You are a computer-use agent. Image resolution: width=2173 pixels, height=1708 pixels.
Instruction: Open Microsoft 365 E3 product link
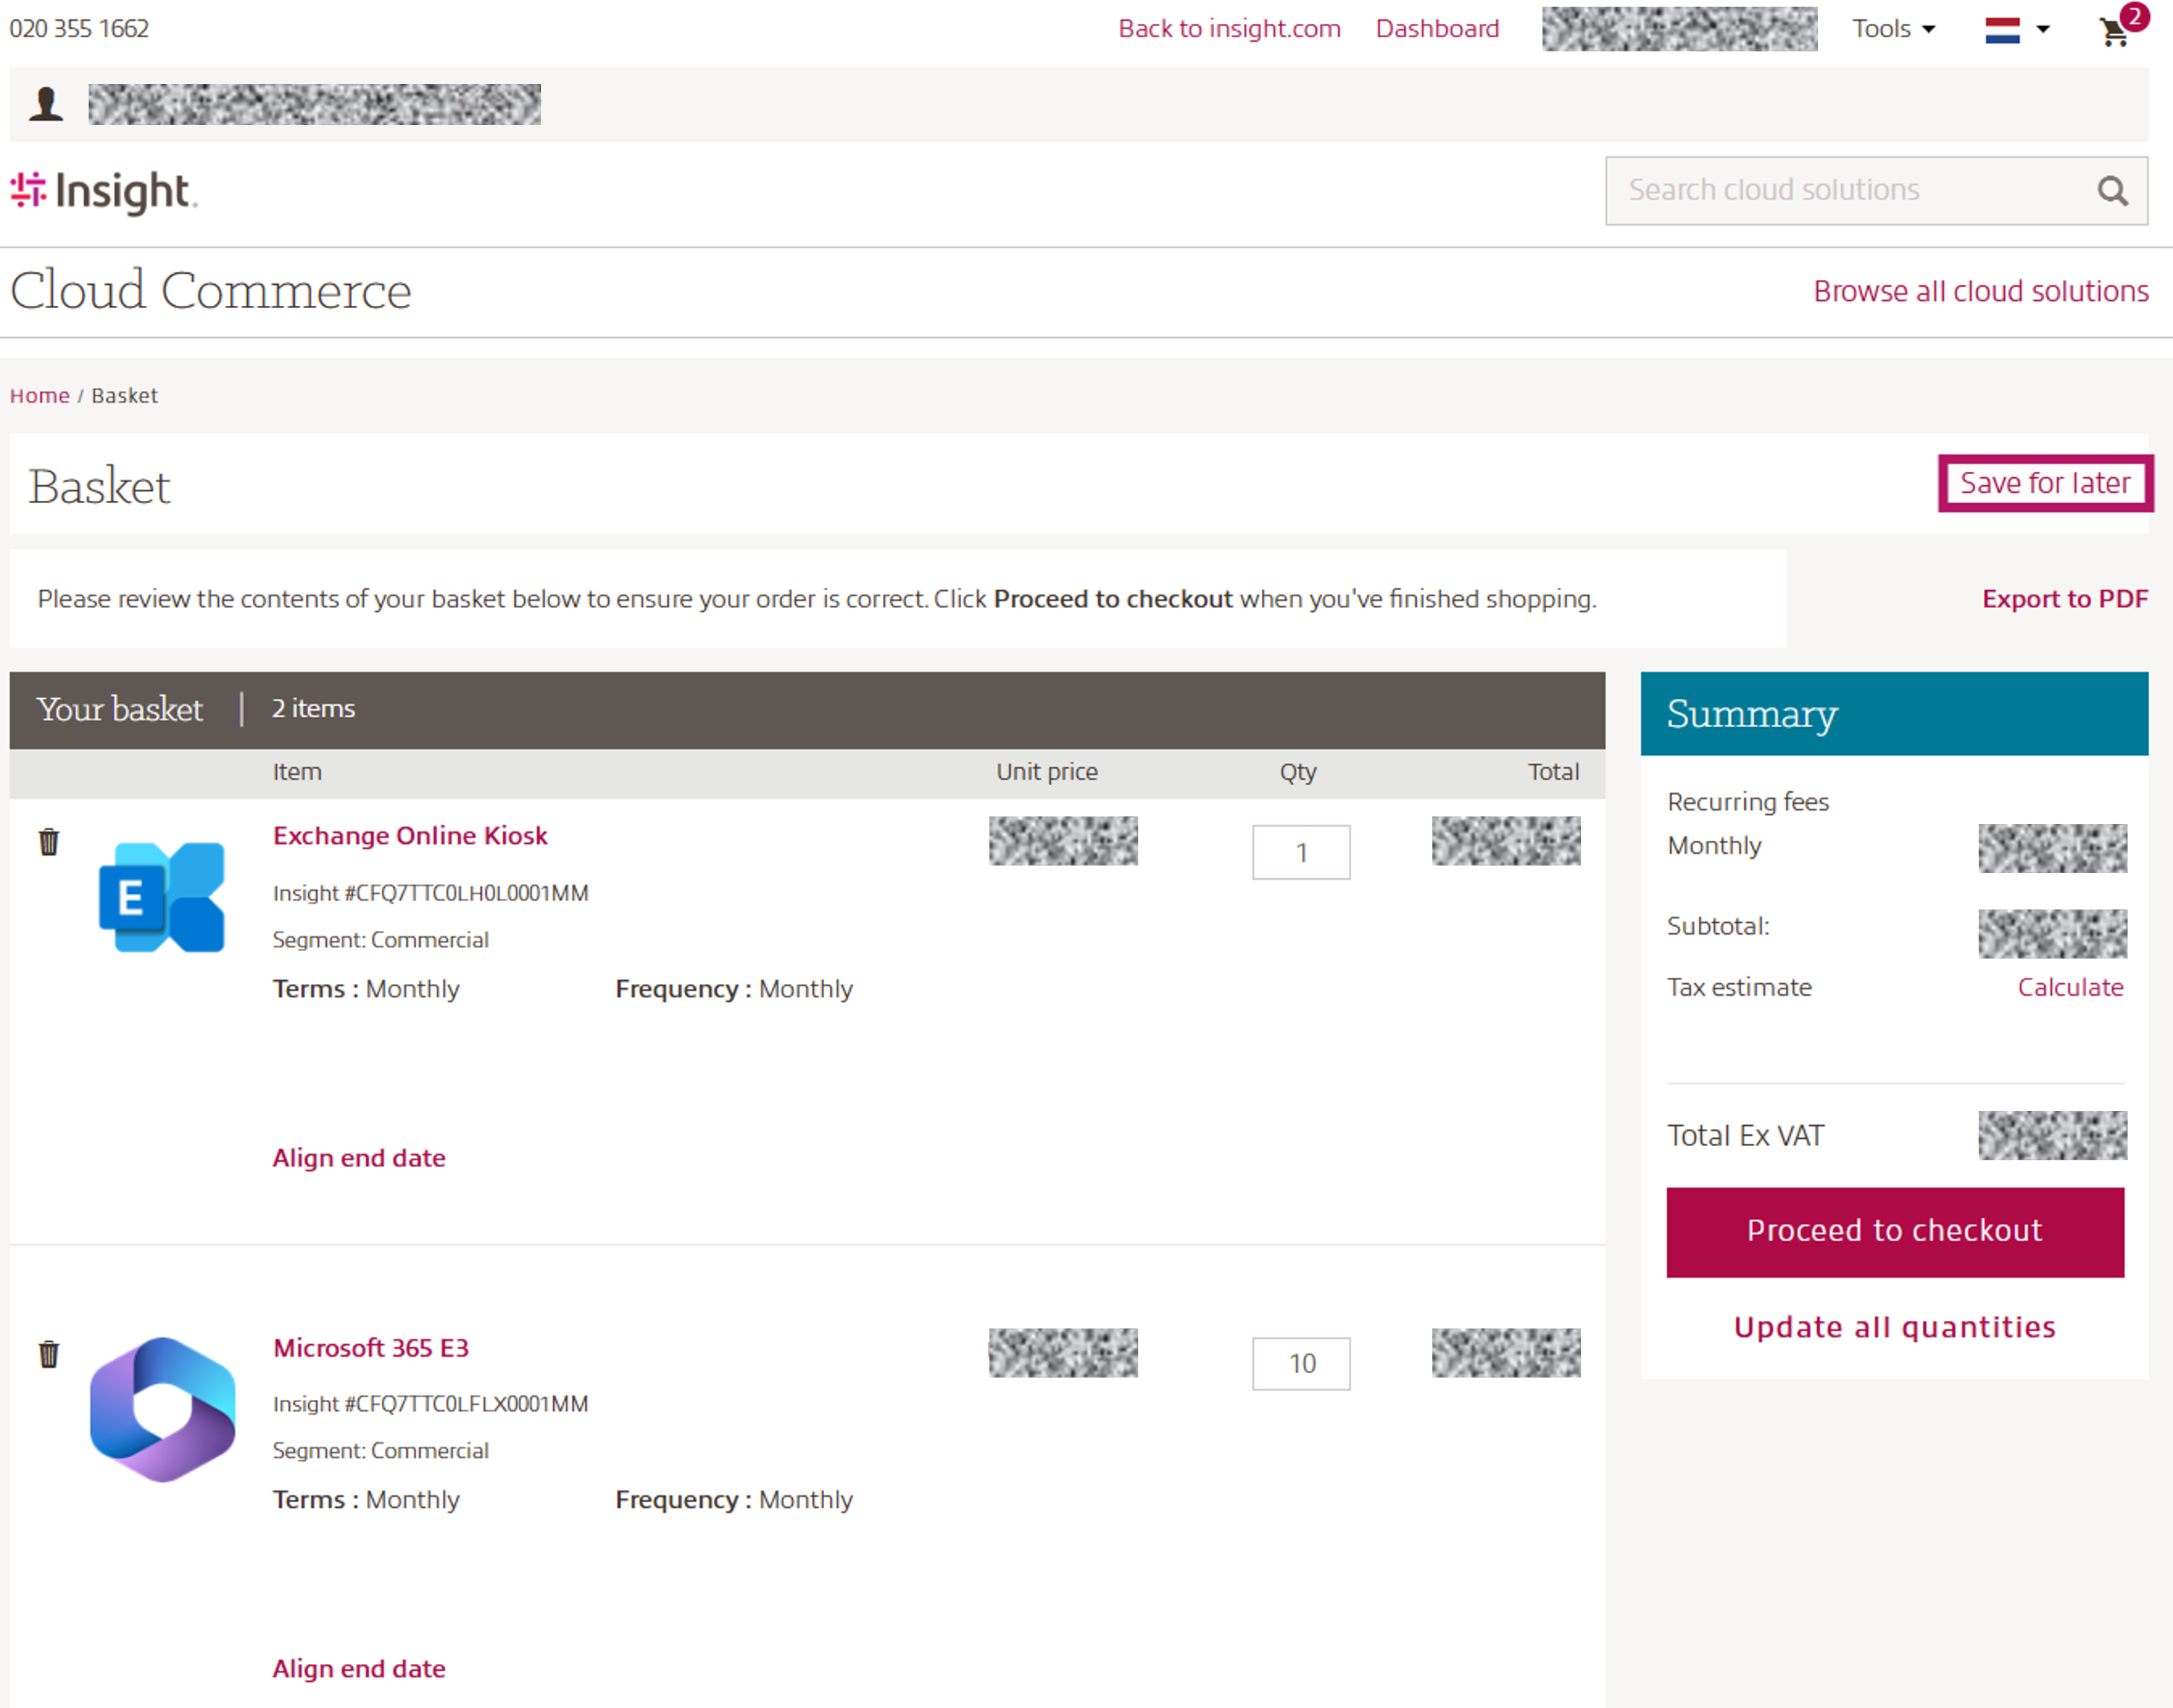tap(371, 1348)
